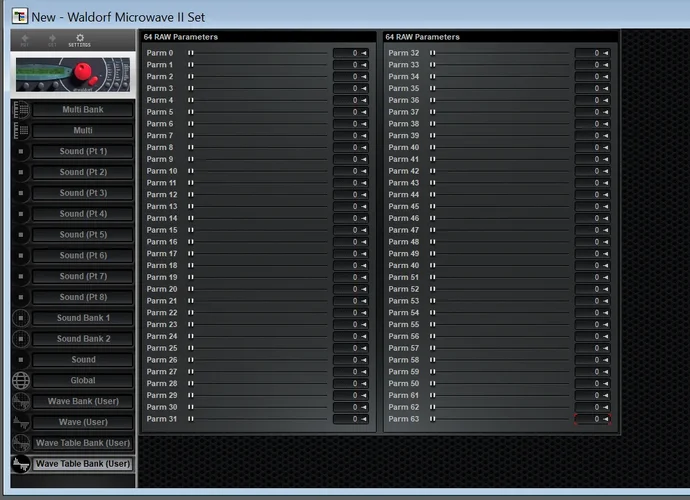
Task: Click the square icon beside Sound (Pt 3)
Action: pos(21,193)
